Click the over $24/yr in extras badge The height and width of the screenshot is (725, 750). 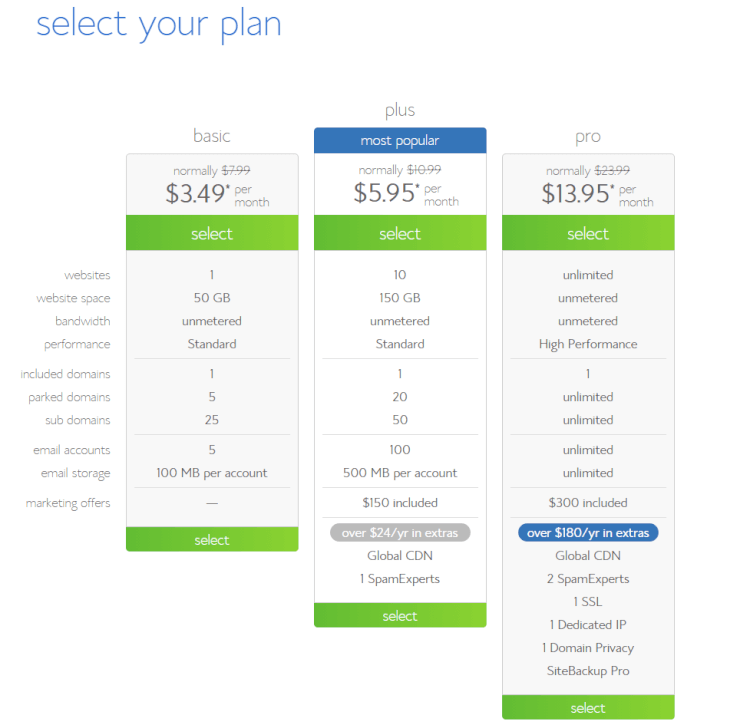coord(400,533)
